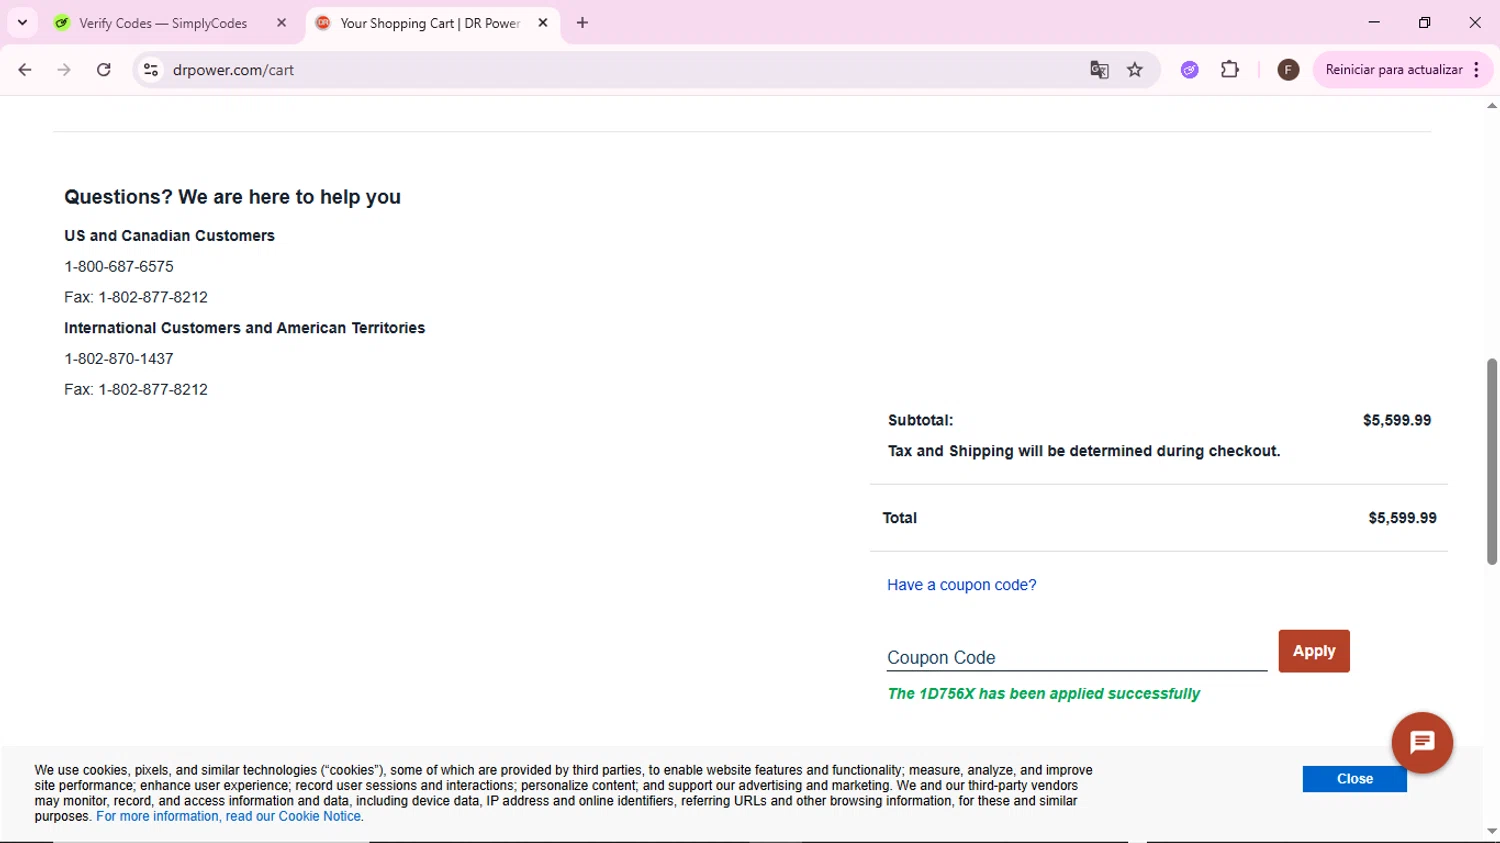Select the phone number 1-802-870-1437
The image size is (1500, 843).
pos(119,359)
